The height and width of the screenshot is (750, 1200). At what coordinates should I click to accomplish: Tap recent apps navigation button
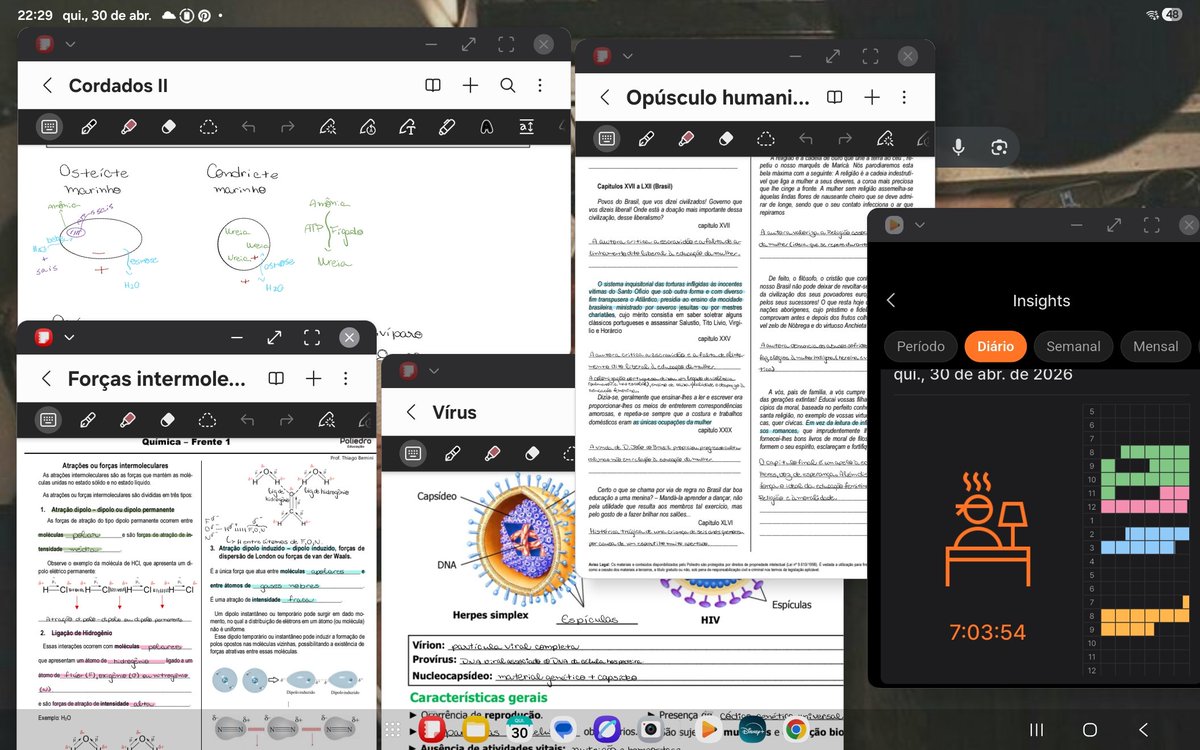click(1037, 730)
